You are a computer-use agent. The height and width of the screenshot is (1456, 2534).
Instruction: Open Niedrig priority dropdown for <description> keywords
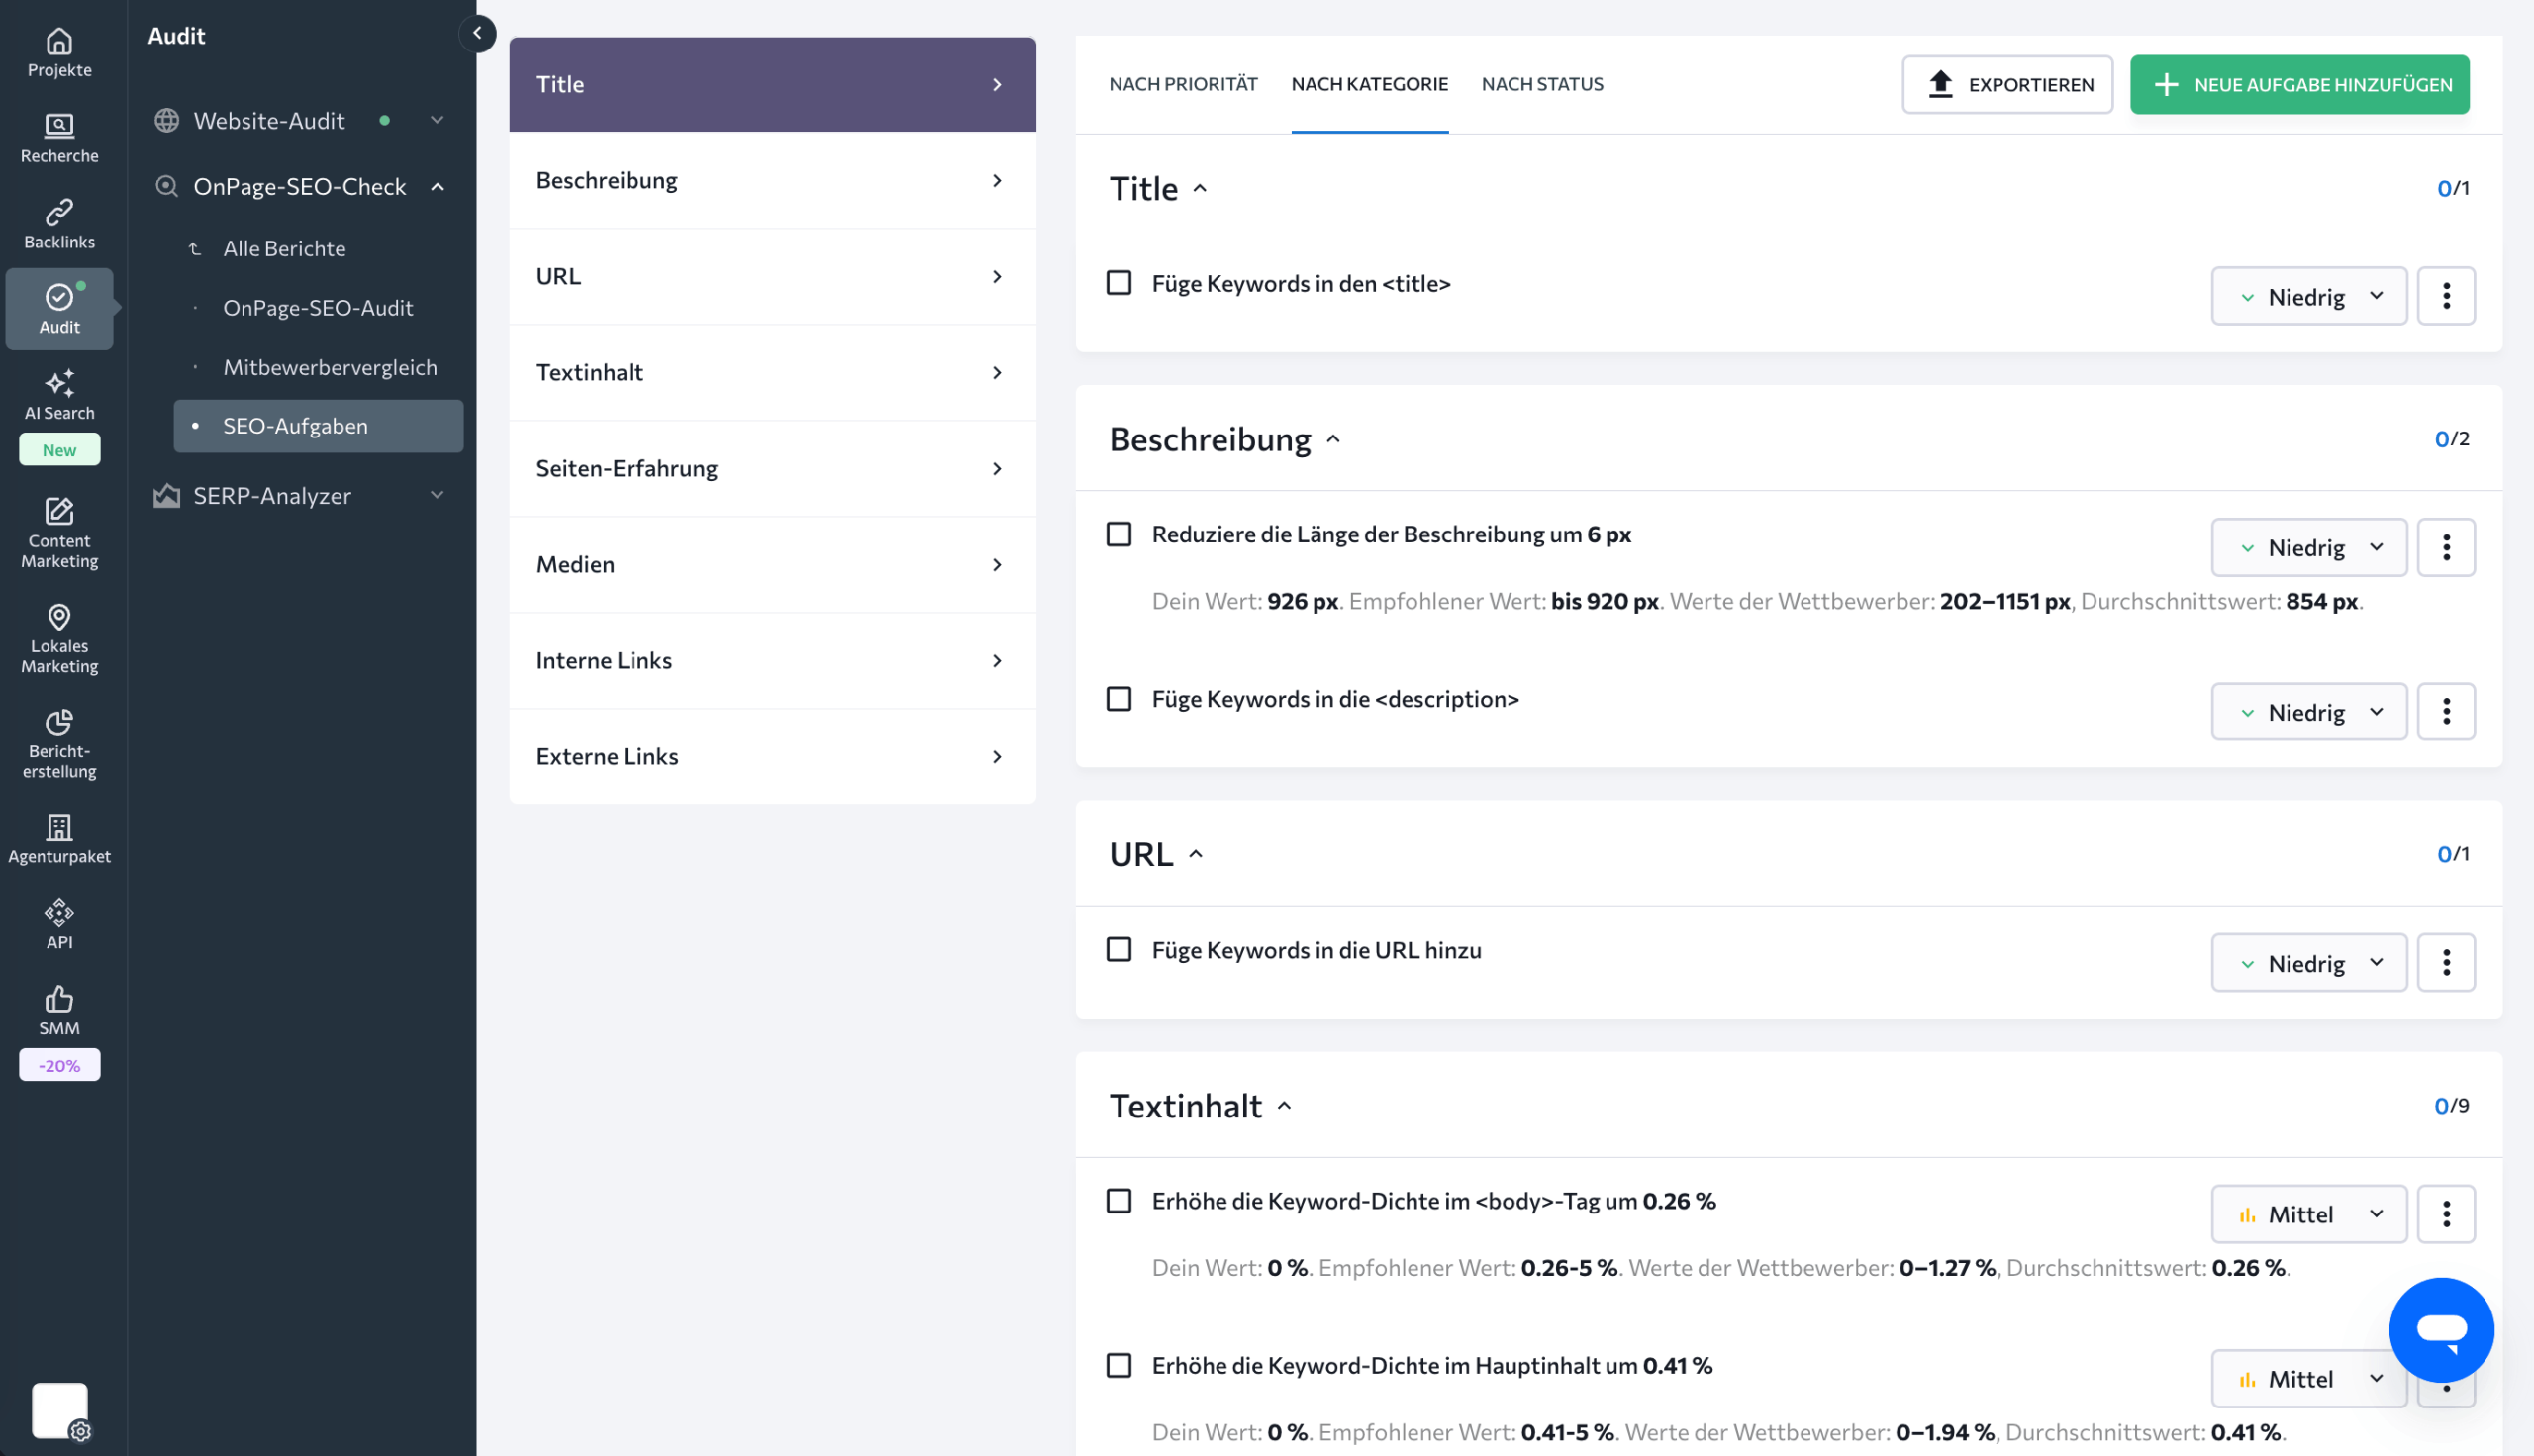(x=2309, y=711)
